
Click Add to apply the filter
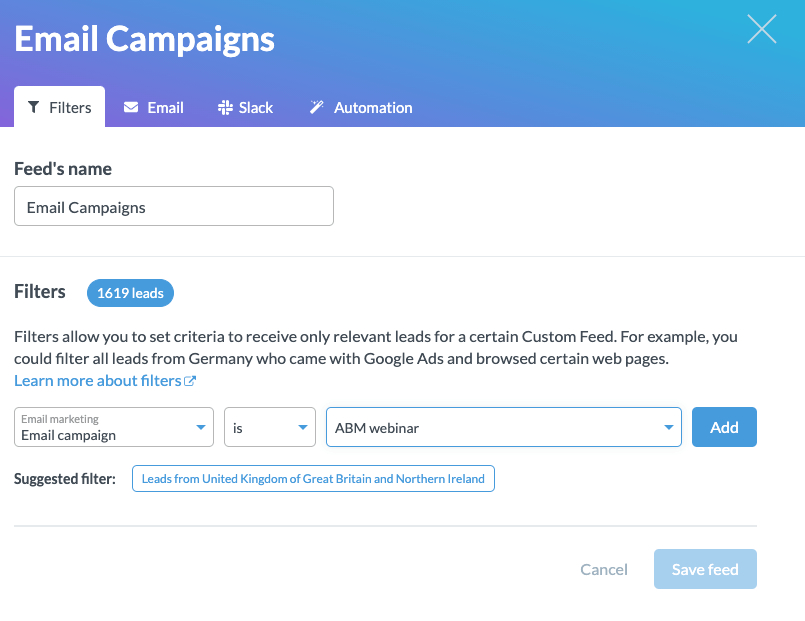tap(724, 427)
